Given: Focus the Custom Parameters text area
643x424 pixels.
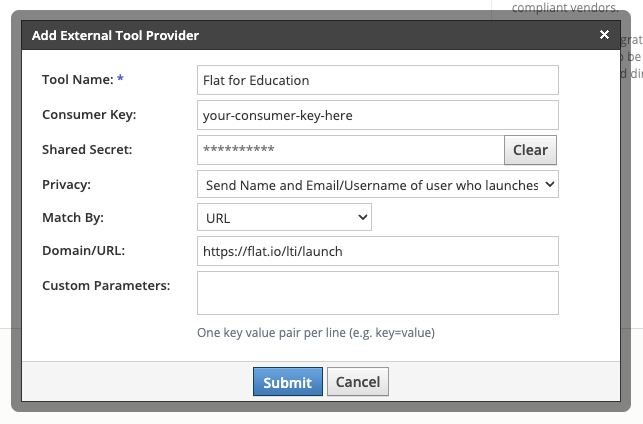Looking at the screenshot, I should coord(377,293).
